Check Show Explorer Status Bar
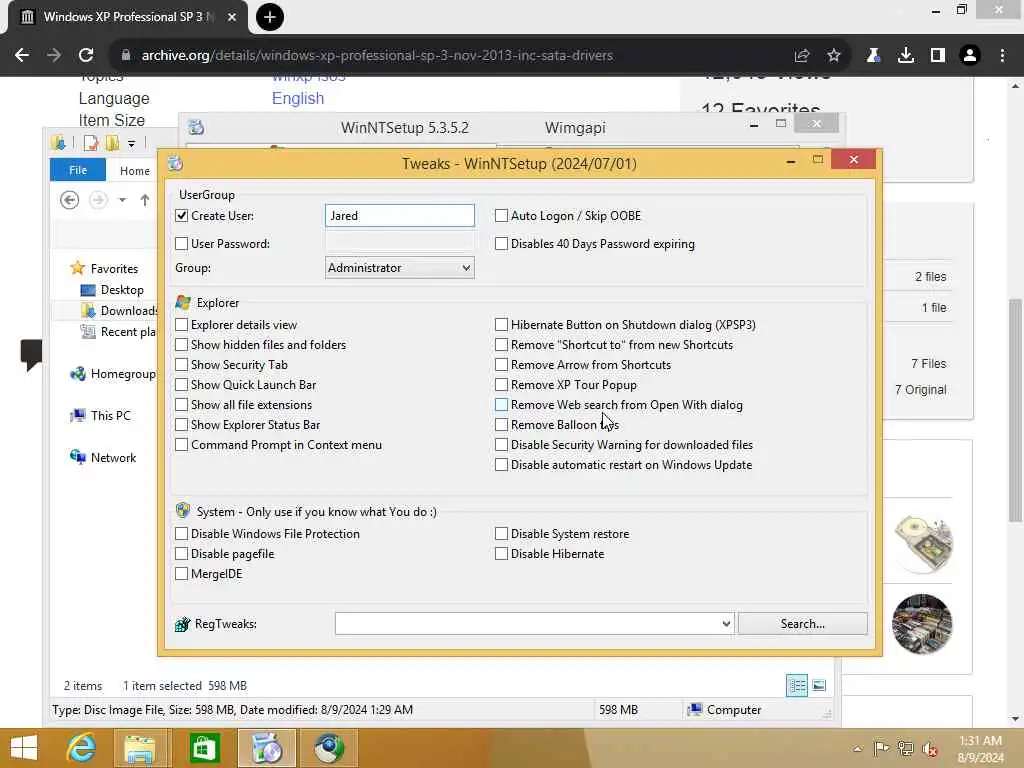The height and width of the screenshot is (768, 1024). click(182, 425)
